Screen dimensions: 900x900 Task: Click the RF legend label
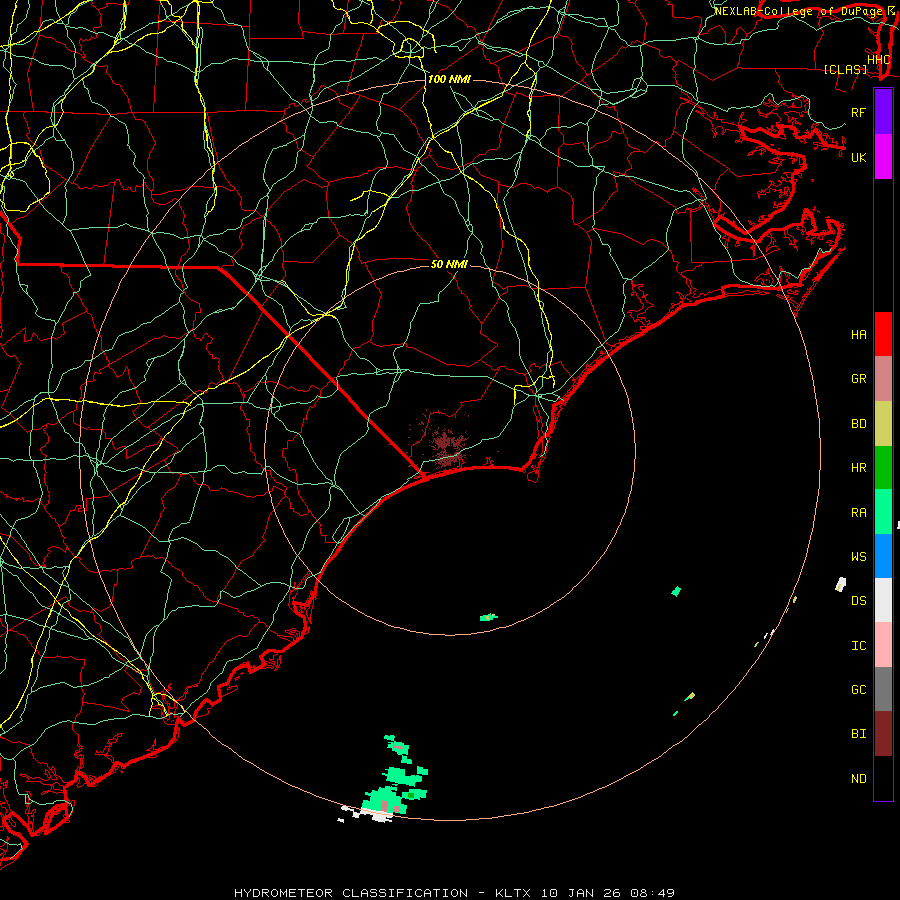click(x=858, y=112)
